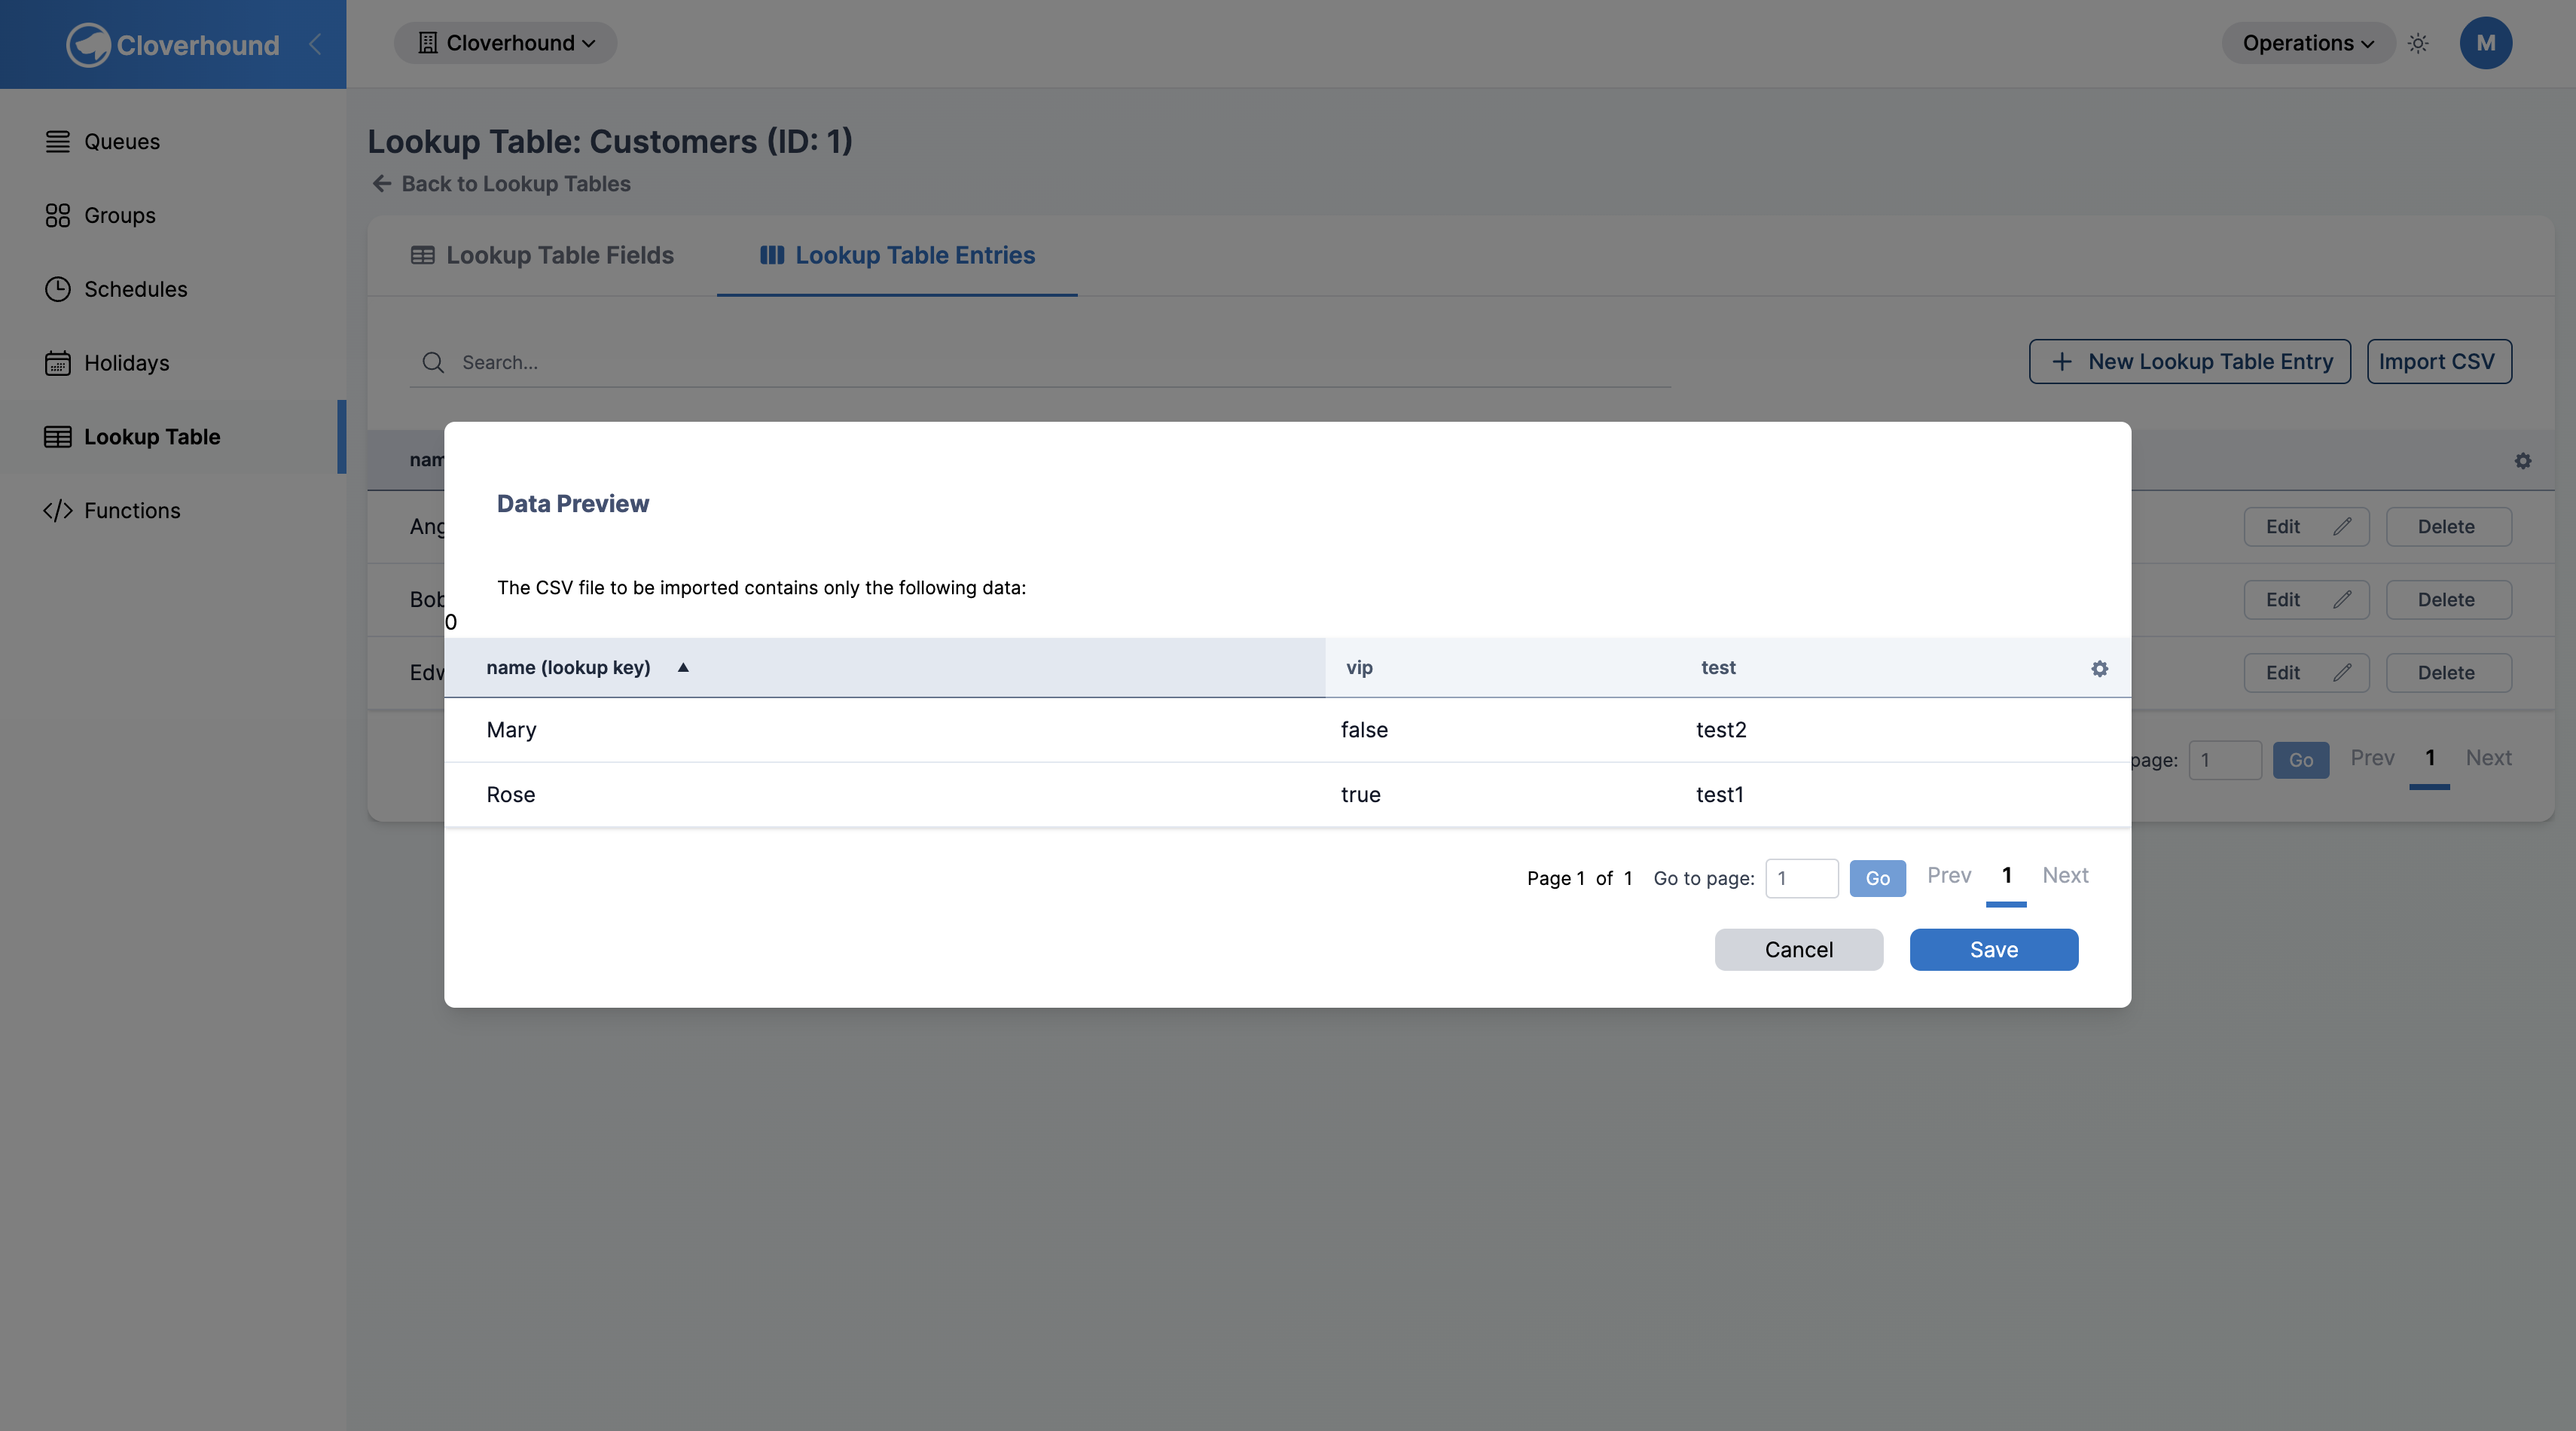Cancel the CSV import
This screenshot has width=2576, height=1431.
pos(1799,950)
